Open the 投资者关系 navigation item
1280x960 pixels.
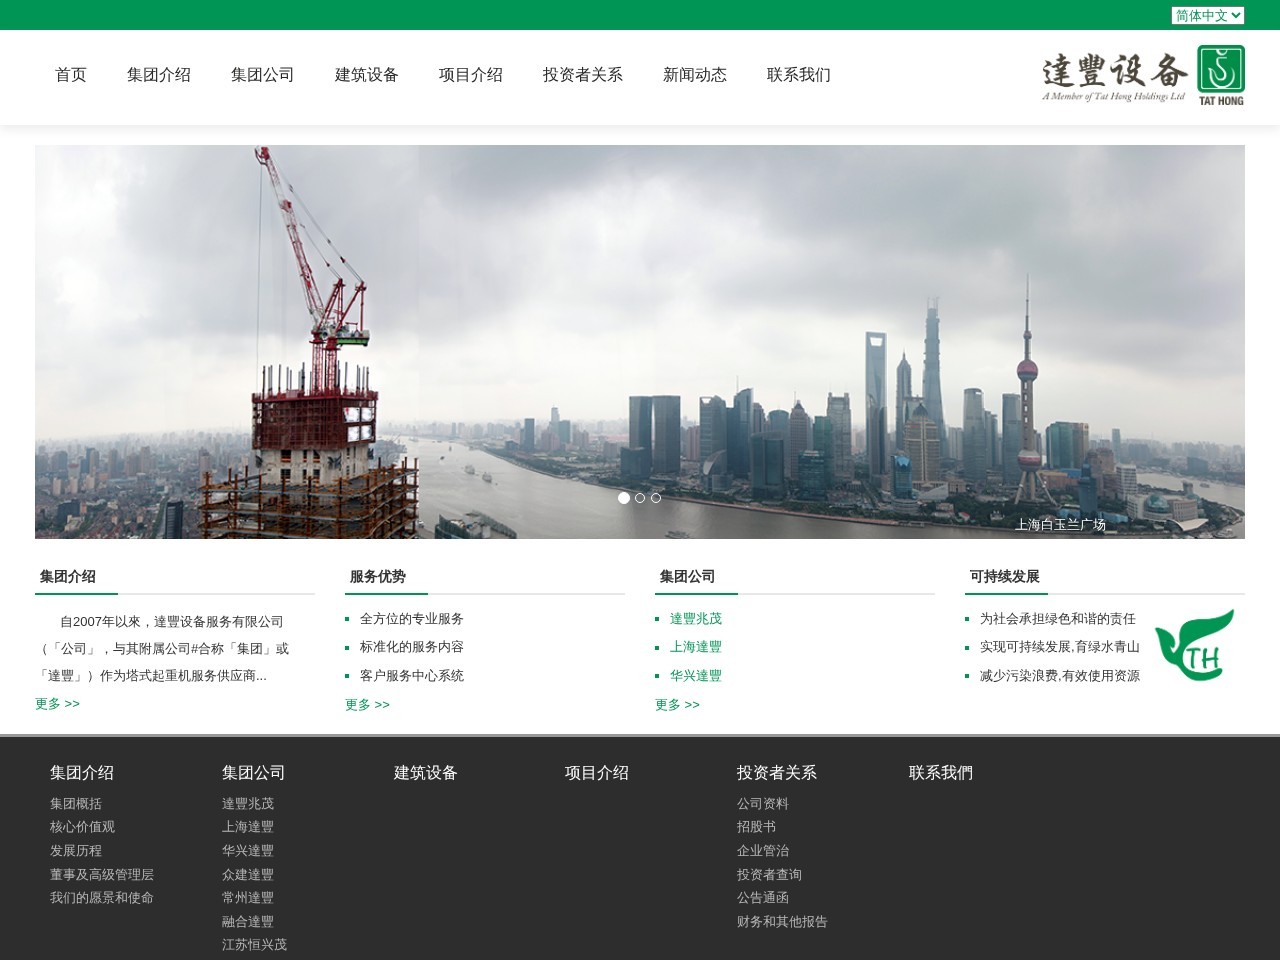pyautogui.click(x=583, y=75)
